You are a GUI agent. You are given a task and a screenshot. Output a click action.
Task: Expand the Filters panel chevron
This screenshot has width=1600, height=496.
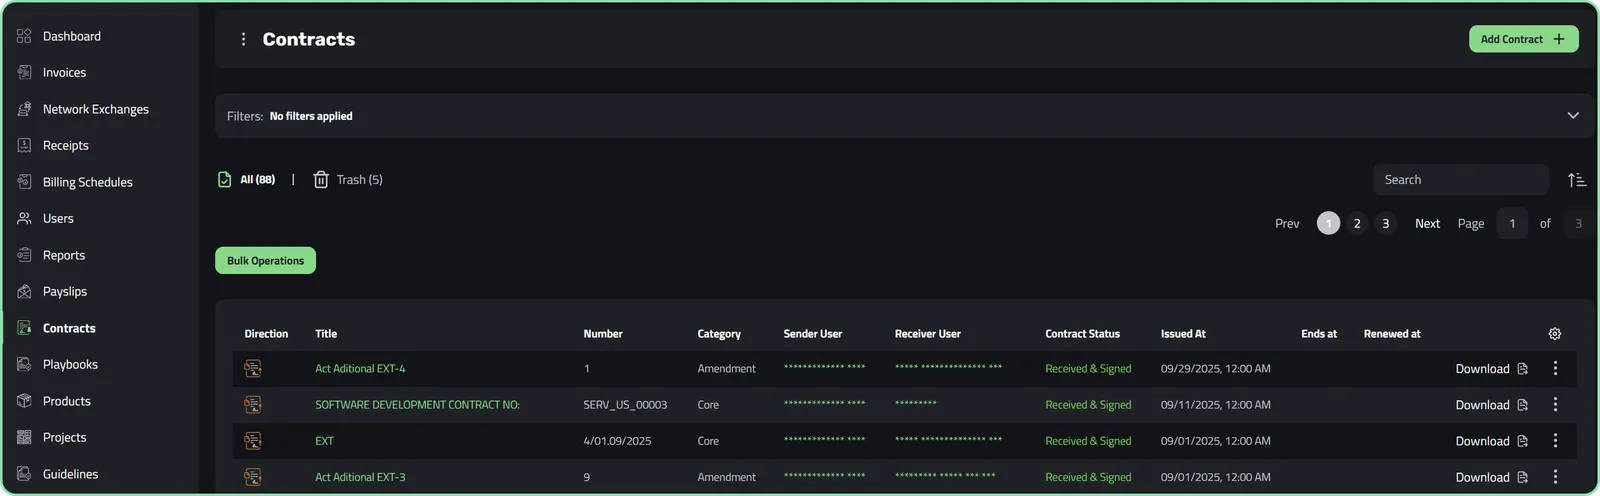pyautogui.click(x=1573, y=116)
